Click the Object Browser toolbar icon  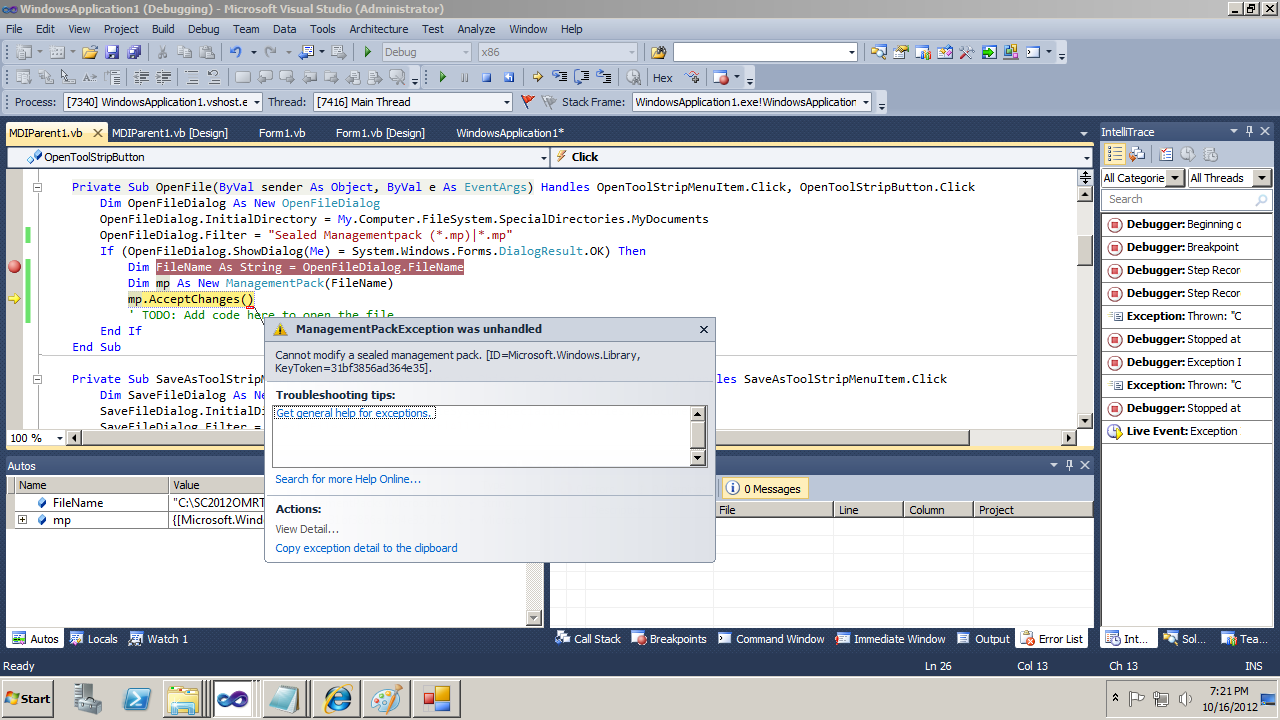click(944, 52)
